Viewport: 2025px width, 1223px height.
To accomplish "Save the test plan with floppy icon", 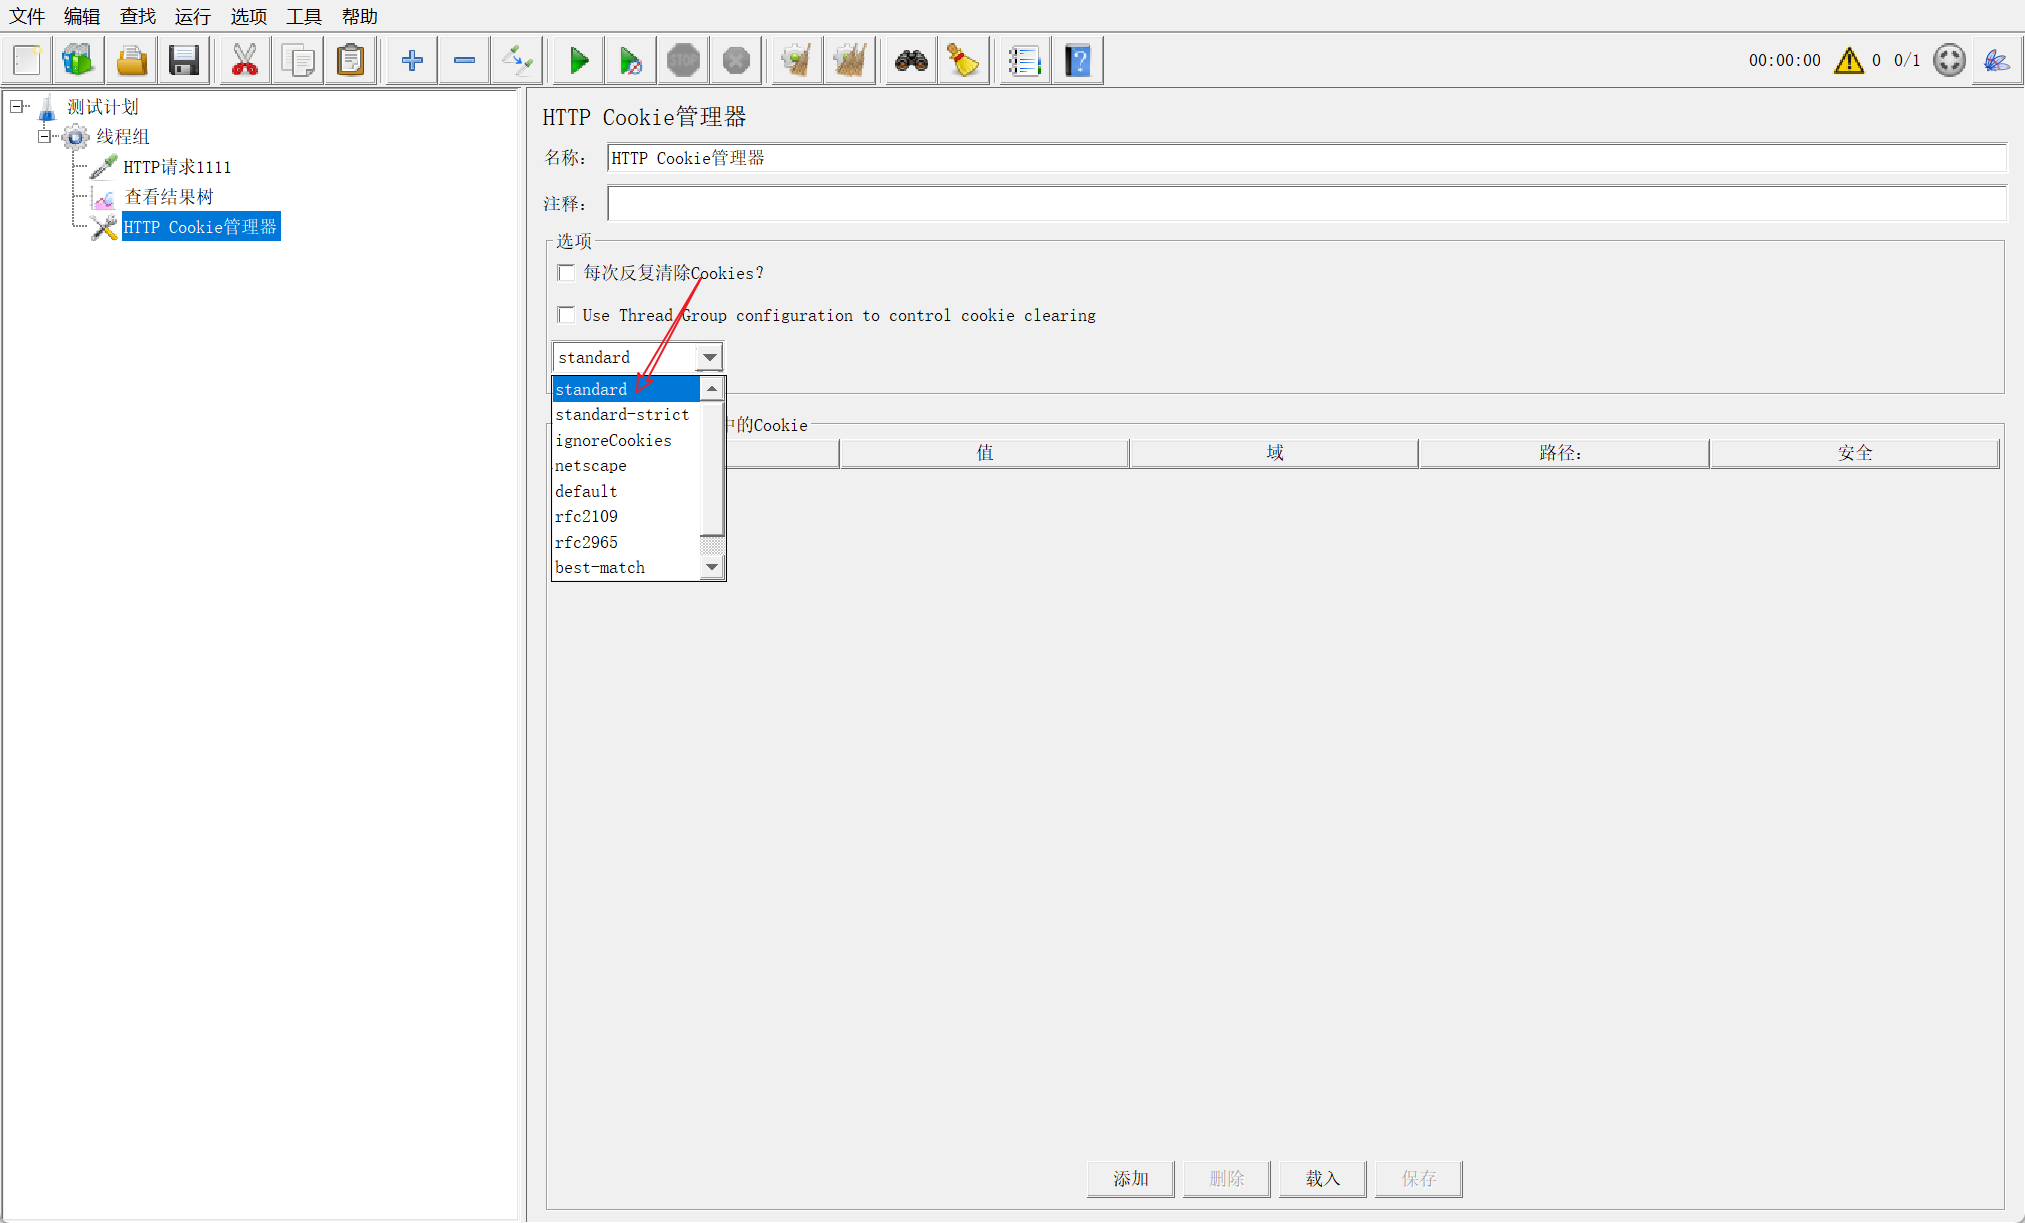I will [184, 61].
